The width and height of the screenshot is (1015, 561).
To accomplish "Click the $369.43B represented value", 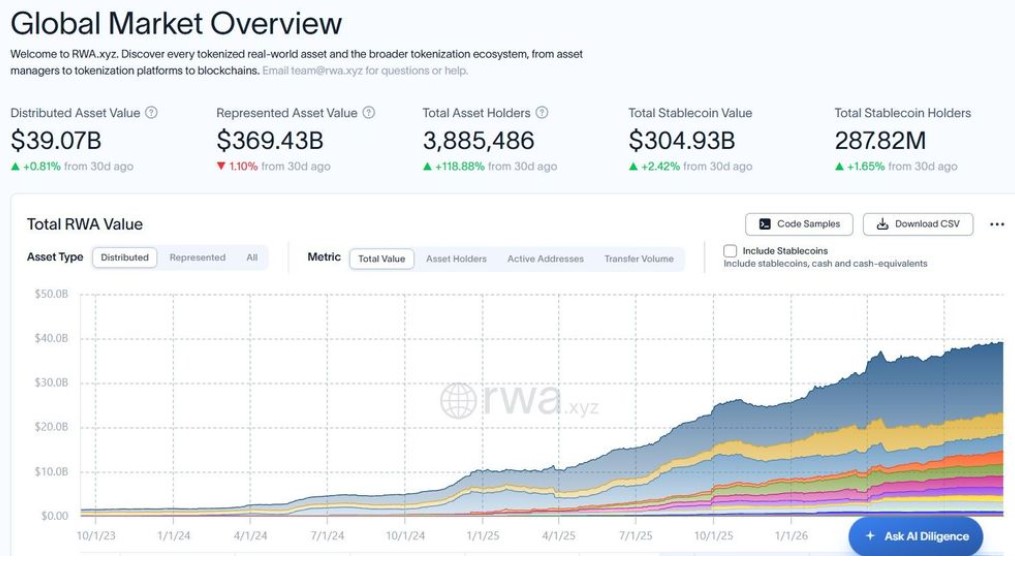I will click(x=270, y=140).
